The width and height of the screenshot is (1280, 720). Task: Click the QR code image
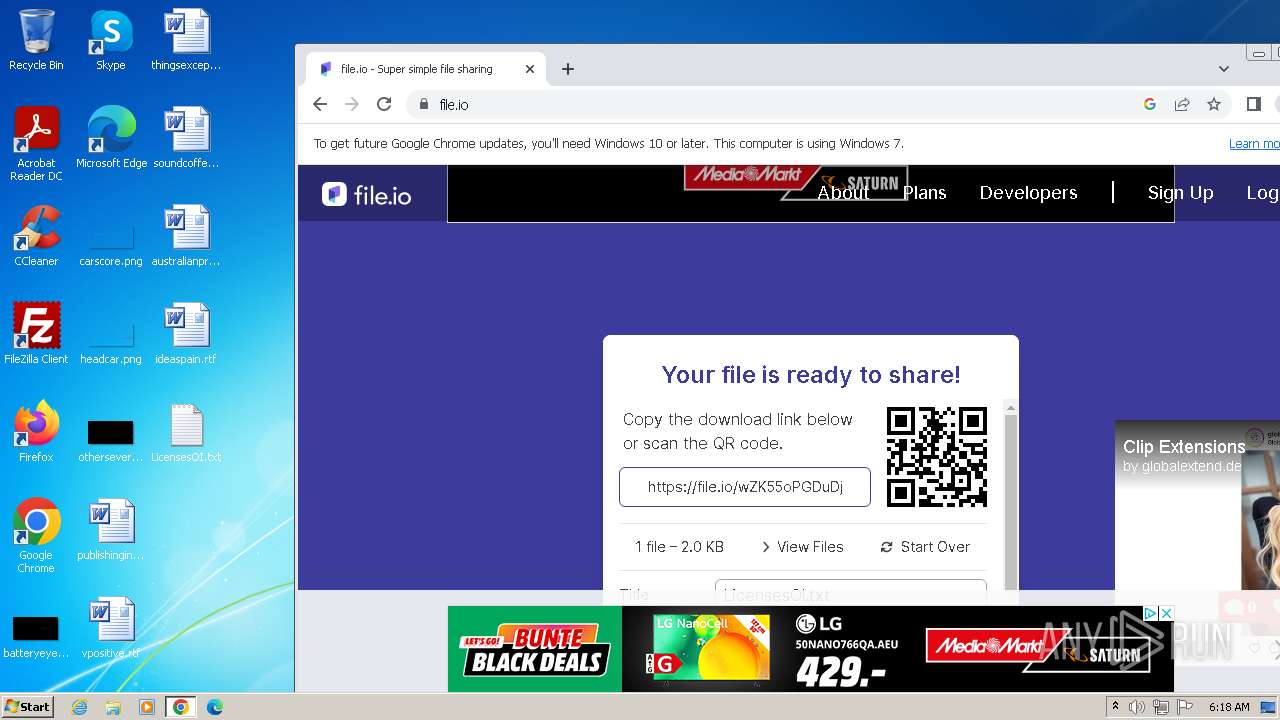pyautogui.click(x=937, y=457)
